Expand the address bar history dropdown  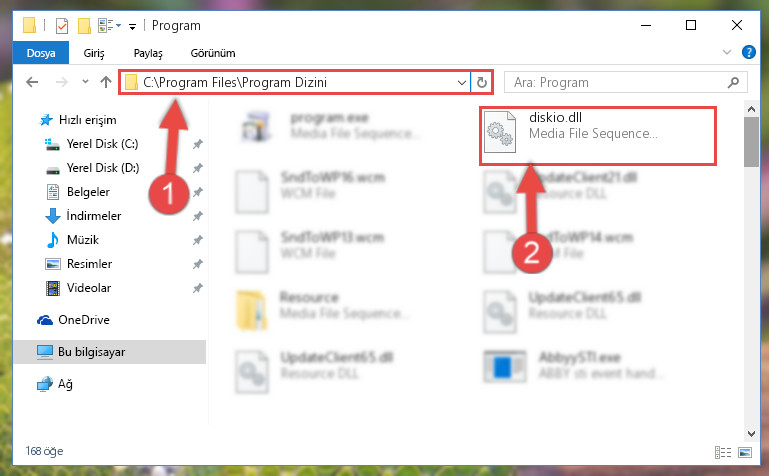pyautogui.click(x=461, y=82)
